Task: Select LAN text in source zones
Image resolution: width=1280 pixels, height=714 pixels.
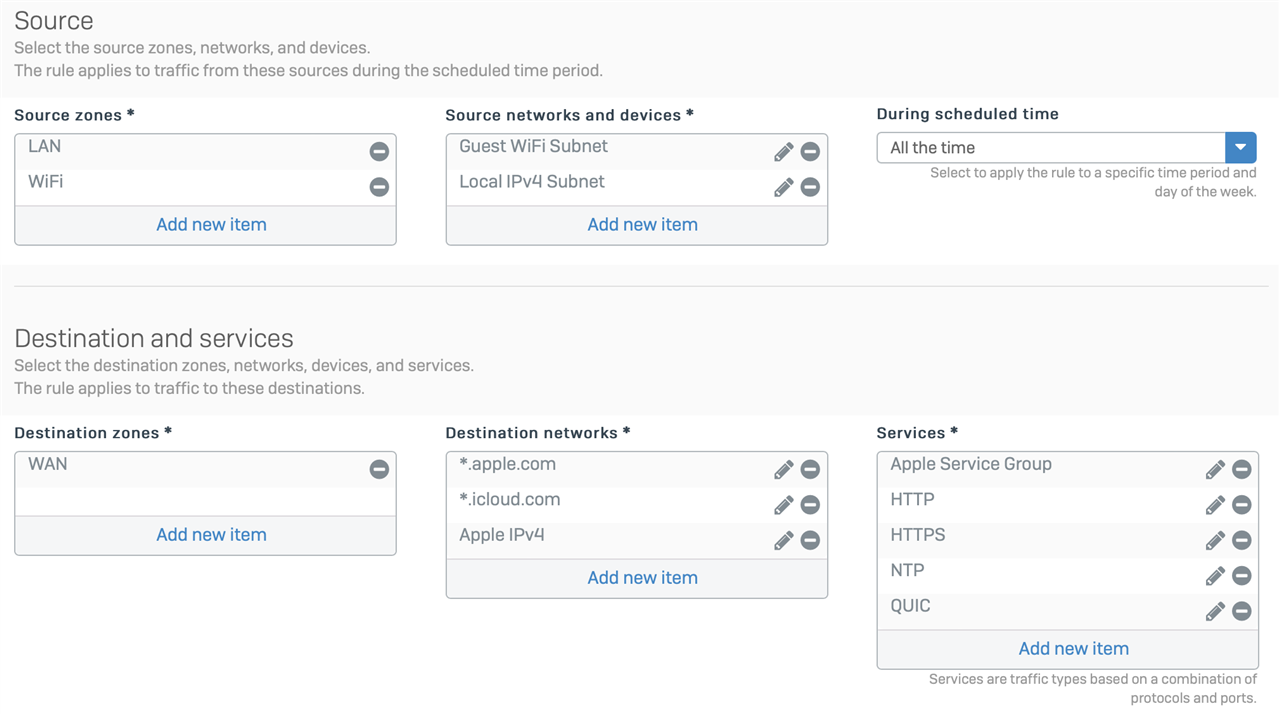Action: click(x=44, y=146)
